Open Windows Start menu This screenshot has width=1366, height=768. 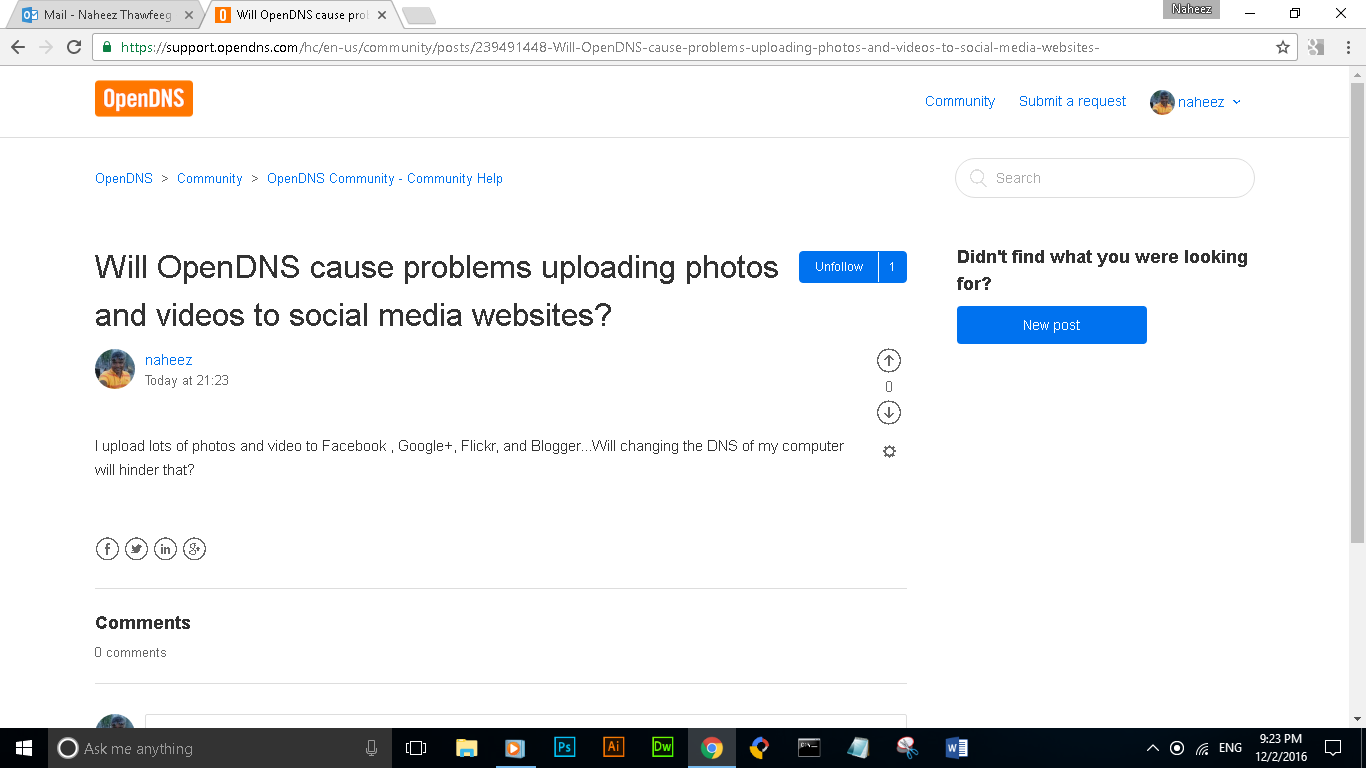24,748
